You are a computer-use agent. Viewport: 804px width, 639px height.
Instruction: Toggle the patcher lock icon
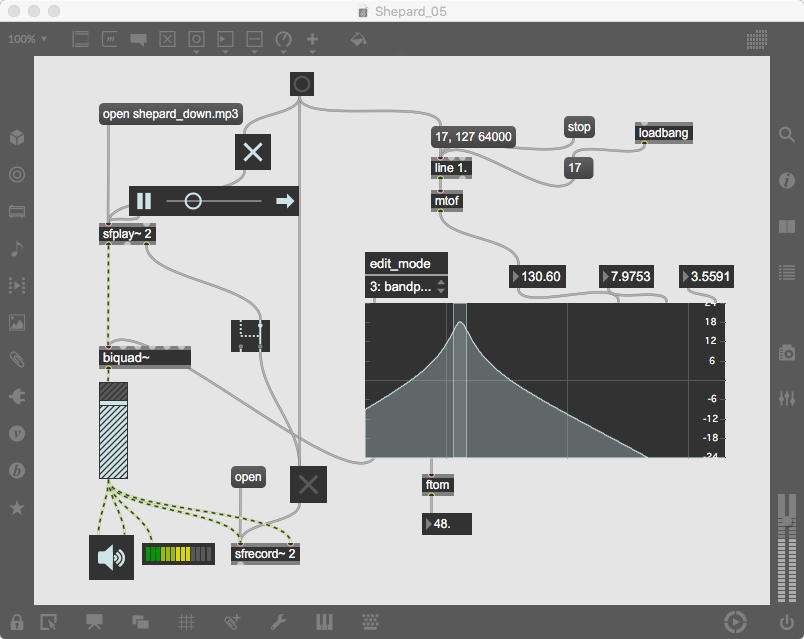pyautogui.click(x=17, y=622)
